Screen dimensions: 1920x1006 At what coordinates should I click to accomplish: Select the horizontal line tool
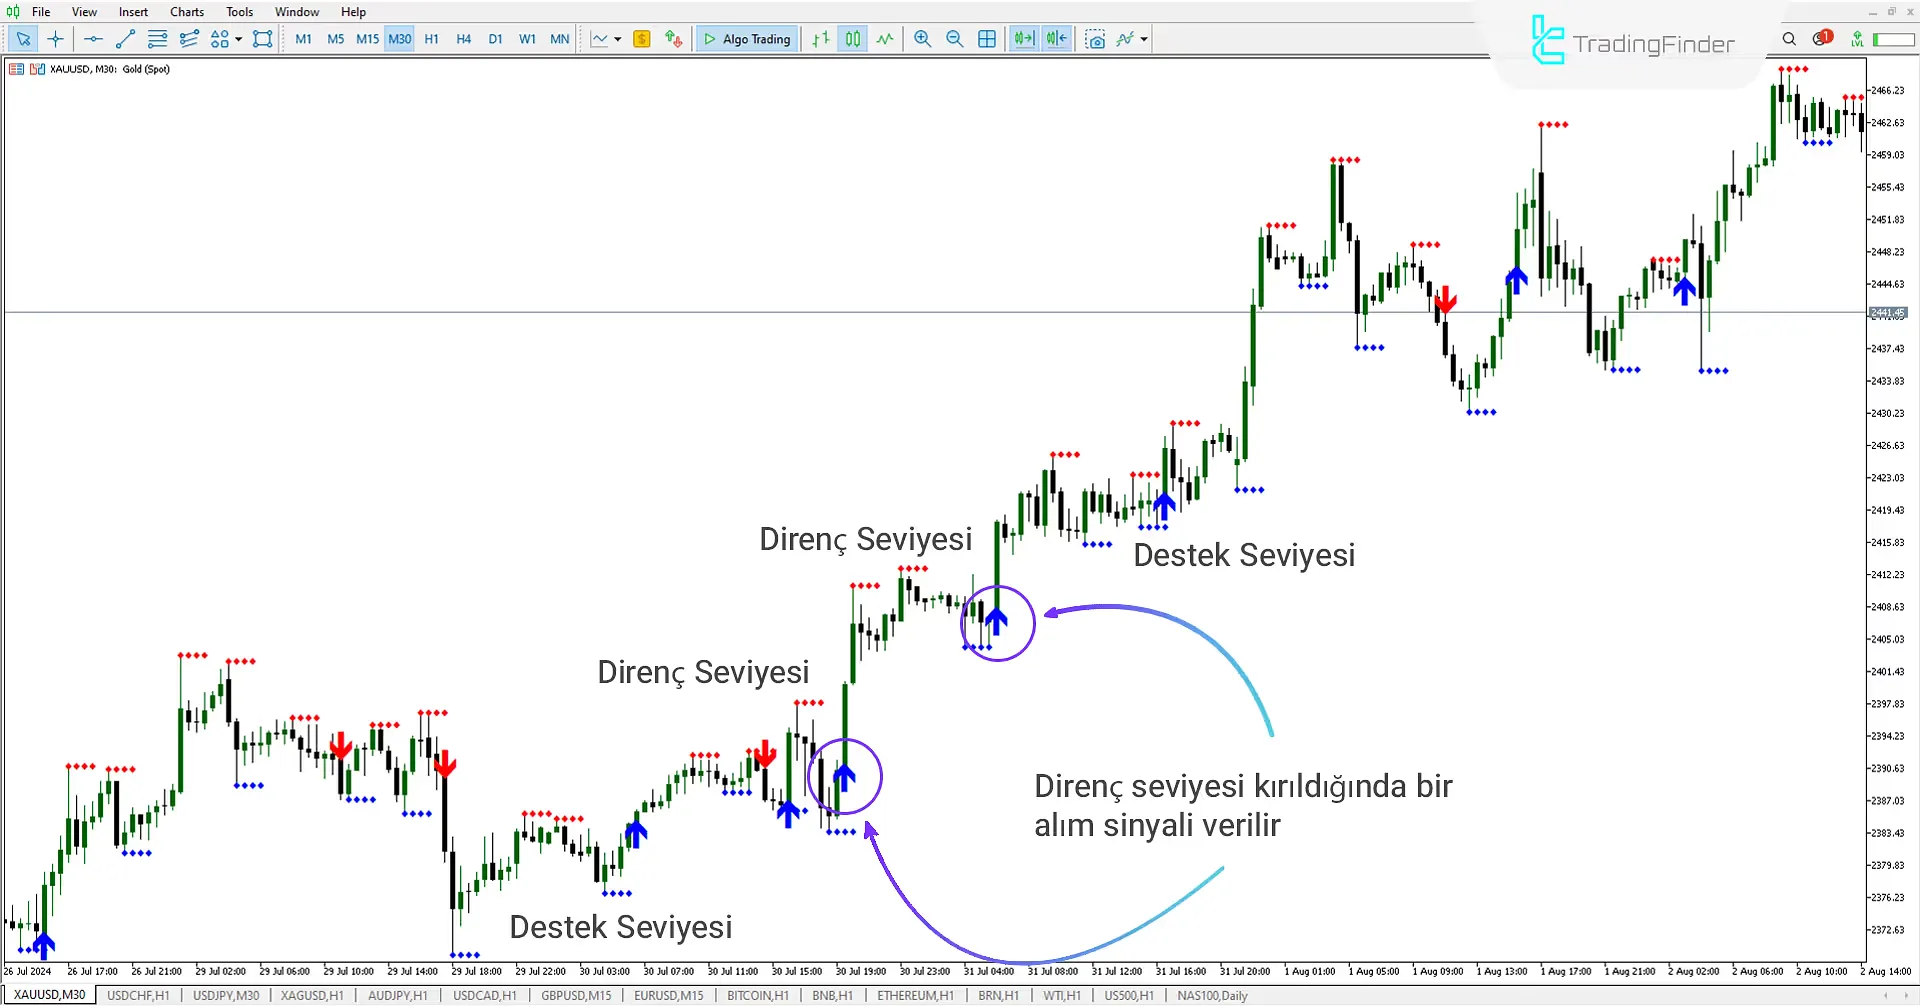[93, 39]
